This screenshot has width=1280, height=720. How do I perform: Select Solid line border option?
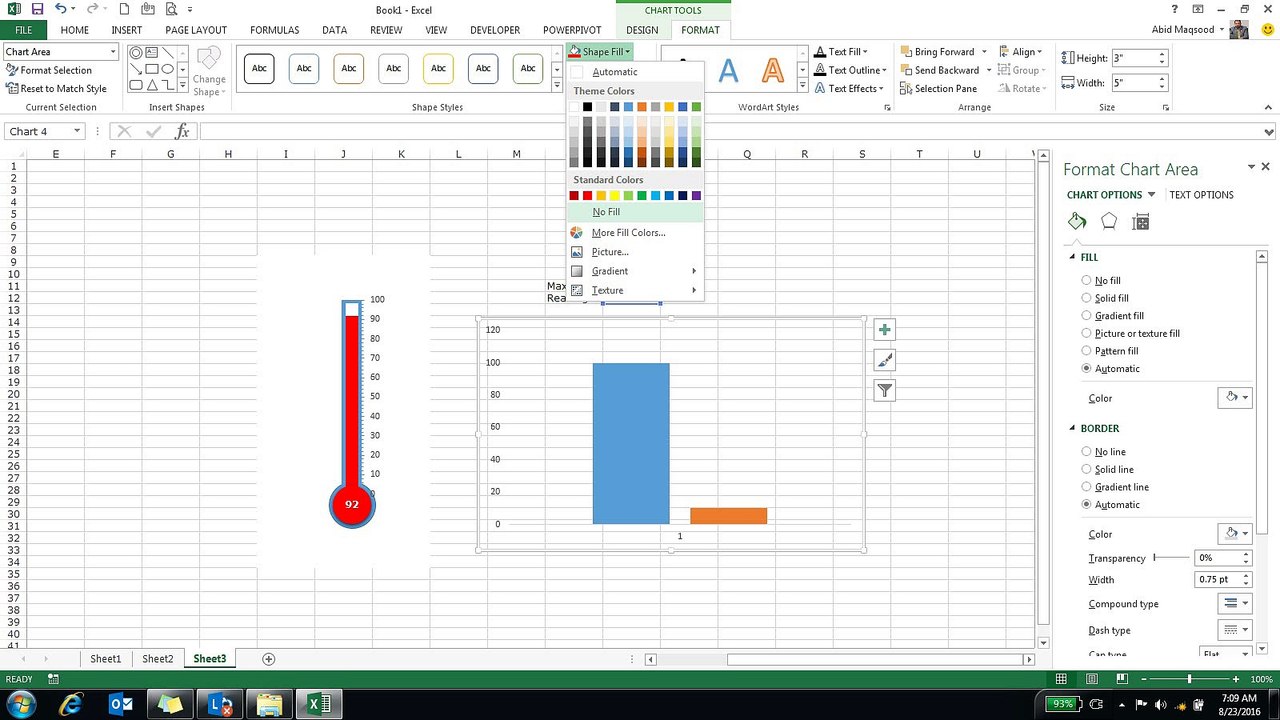pos(1086,469)
